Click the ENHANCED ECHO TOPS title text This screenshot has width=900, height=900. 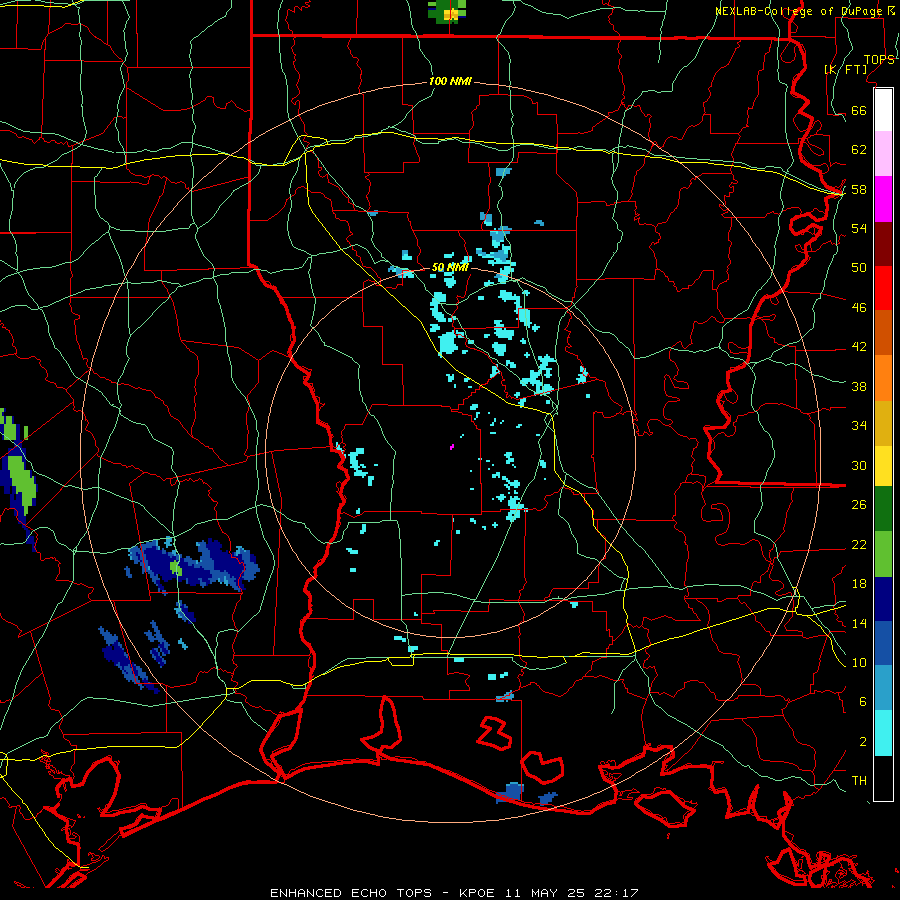pyautogui.click(x=351, y=893)
